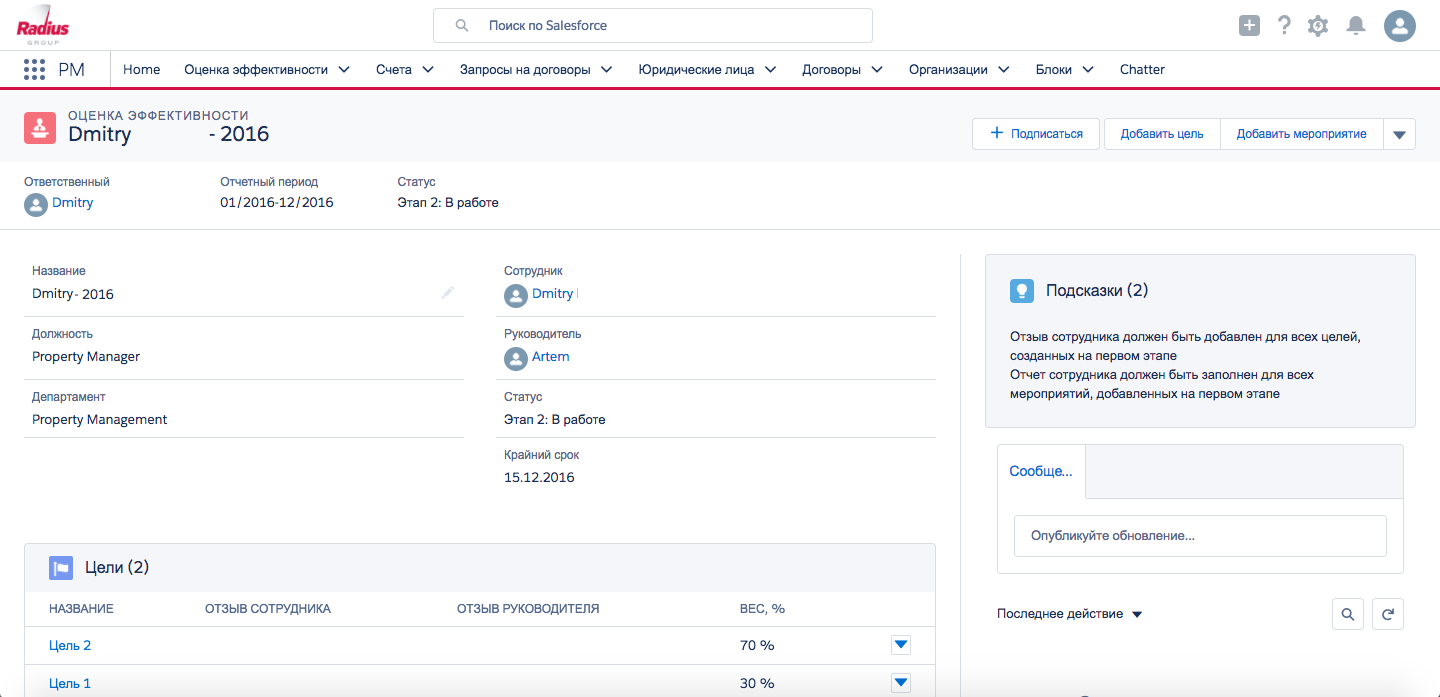Click the pencil icon to edit Название
The image size is (1440, 697).
(x=448, y=293)
